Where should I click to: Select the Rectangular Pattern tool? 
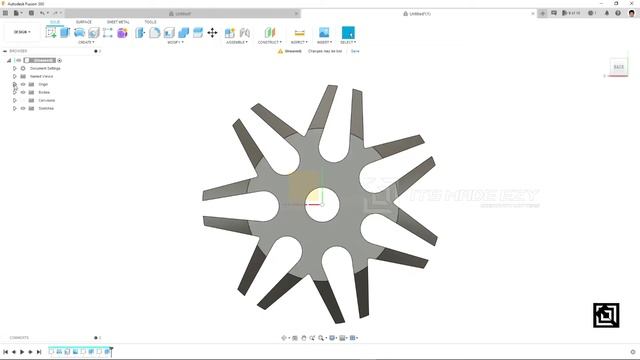pyautogui.click(x=108, y=33)
